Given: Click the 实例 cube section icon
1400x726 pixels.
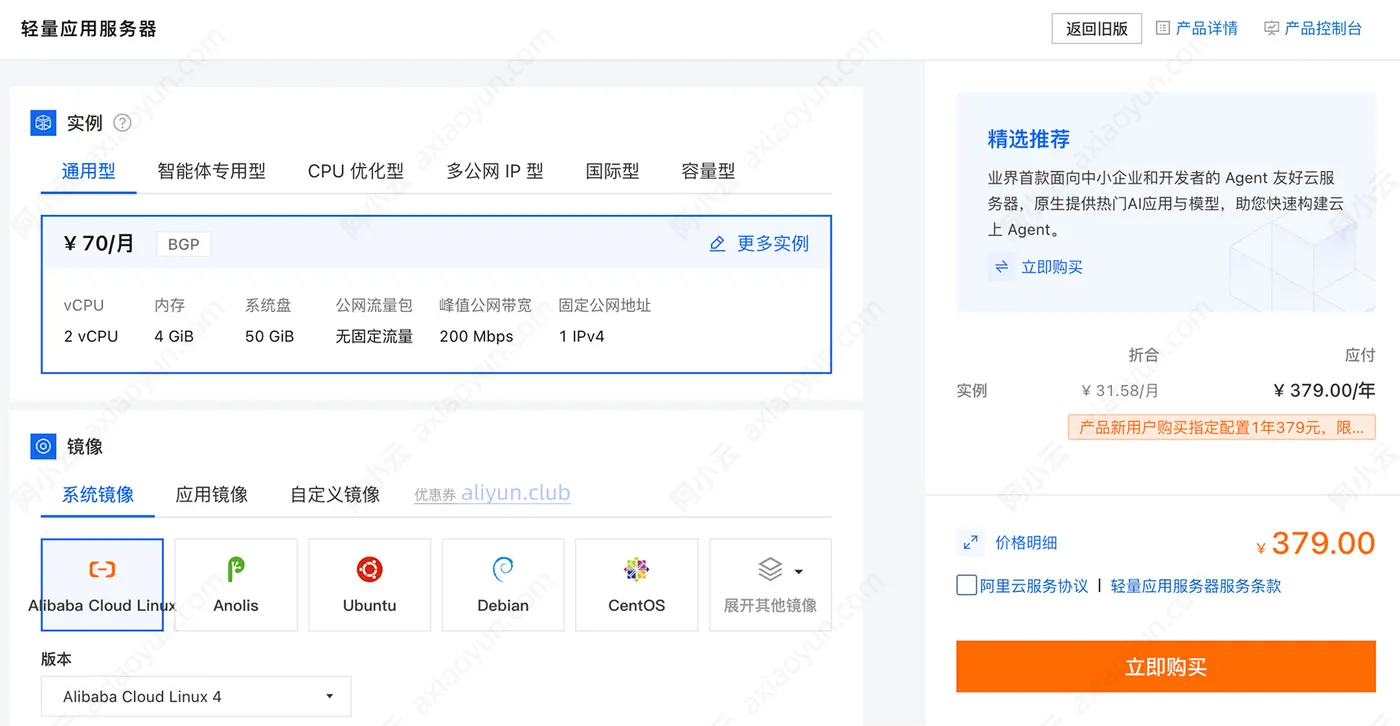Looking at the screenshot, I should [x=43, y=123].
